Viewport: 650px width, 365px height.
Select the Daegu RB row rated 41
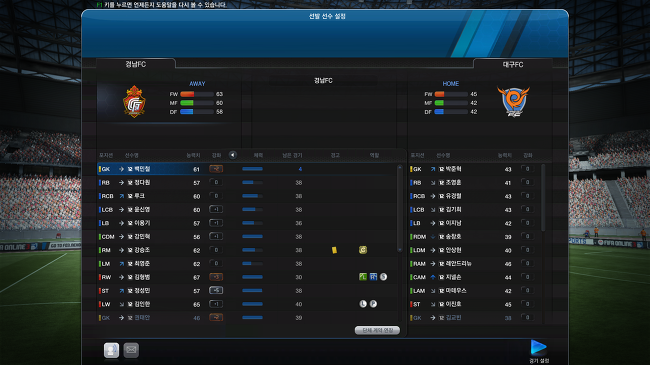click(474, 182)
